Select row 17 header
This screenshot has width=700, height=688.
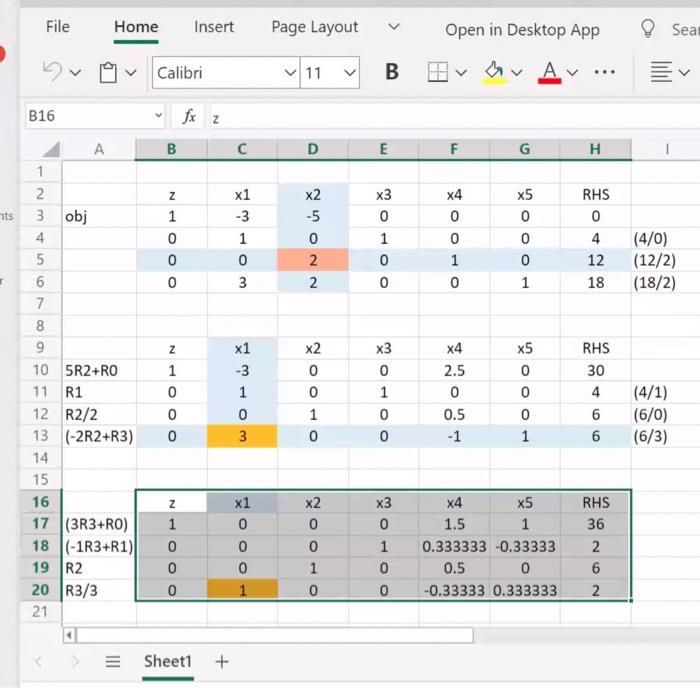click(x=40, y=523)
